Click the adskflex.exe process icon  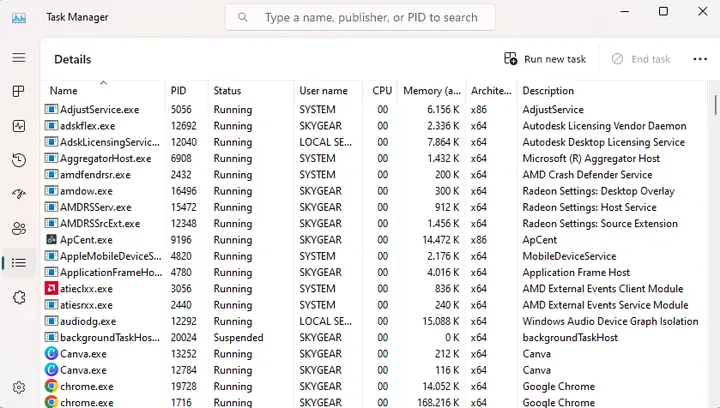51,126
